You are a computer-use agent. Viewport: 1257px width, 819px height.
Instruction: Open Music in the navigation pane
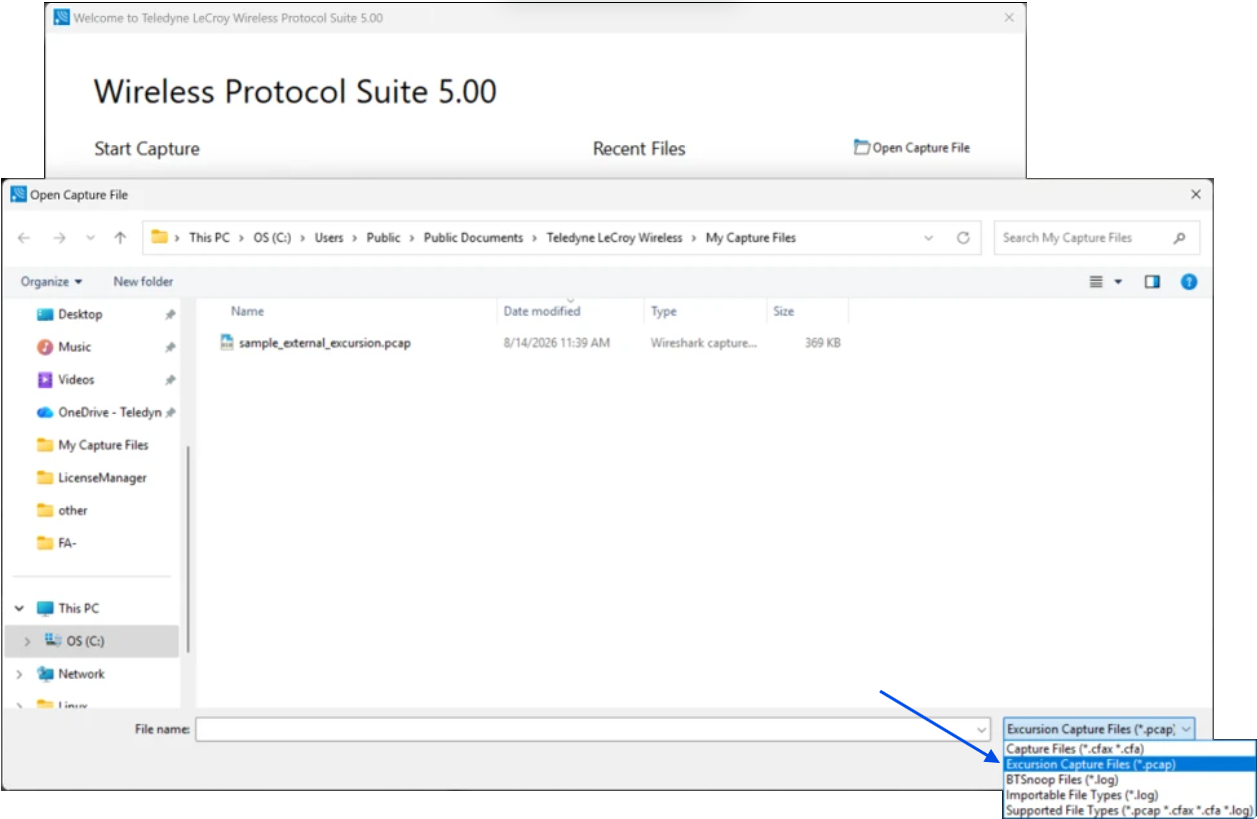tap(74, 347)
